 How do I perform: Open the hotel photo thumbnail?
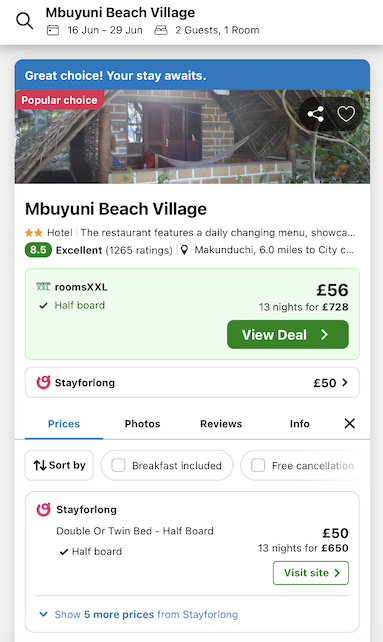click(x=192, y=137)
